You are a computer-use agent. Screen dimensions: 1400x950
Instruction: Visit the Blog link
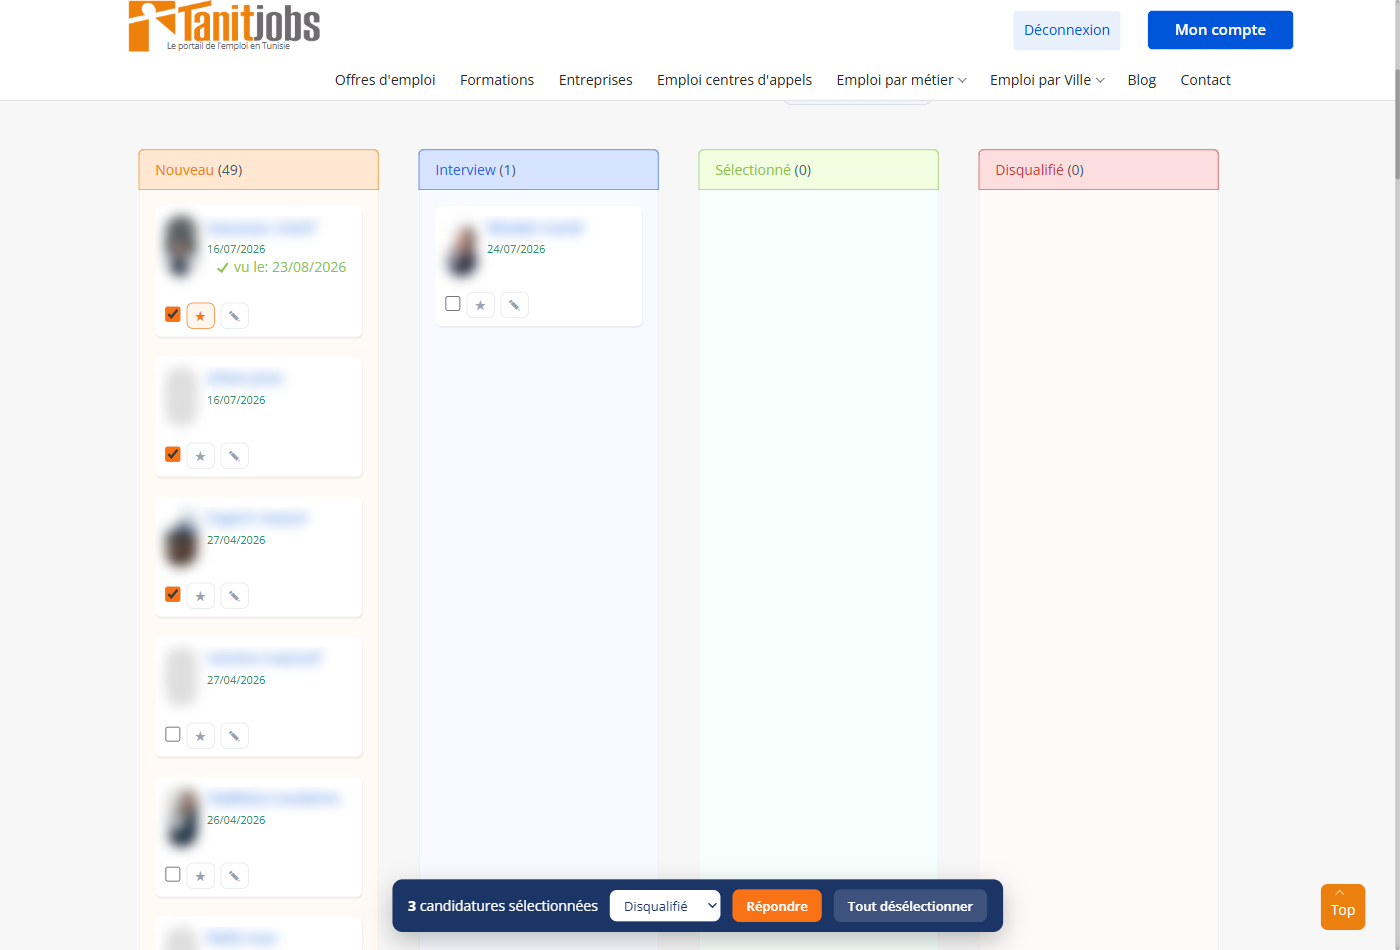pyautogui.click(x=1141, y=80)
